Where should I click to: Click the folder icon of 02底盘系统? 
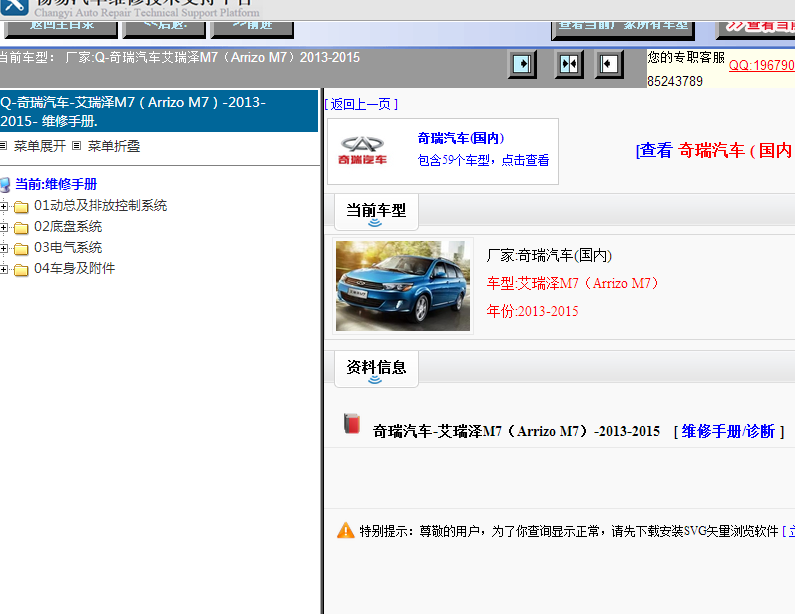click(x=21, y=228)
